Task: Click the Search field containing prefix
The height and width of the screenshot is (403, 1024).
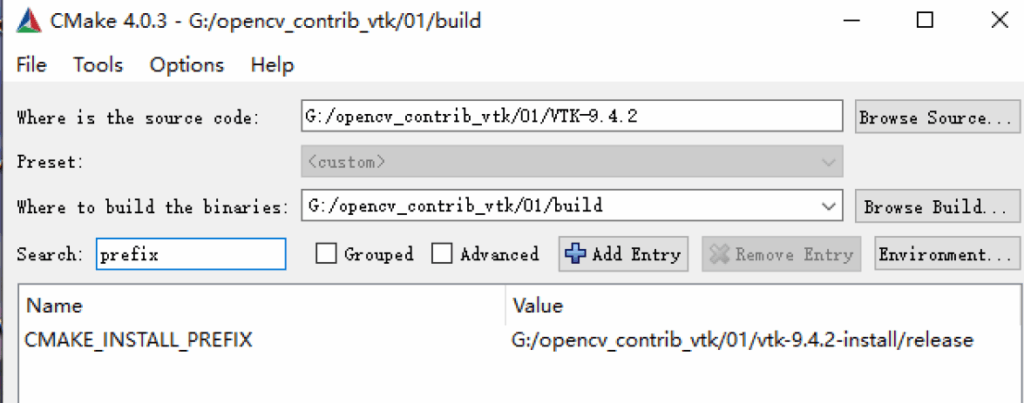Action: coord(191,254)
